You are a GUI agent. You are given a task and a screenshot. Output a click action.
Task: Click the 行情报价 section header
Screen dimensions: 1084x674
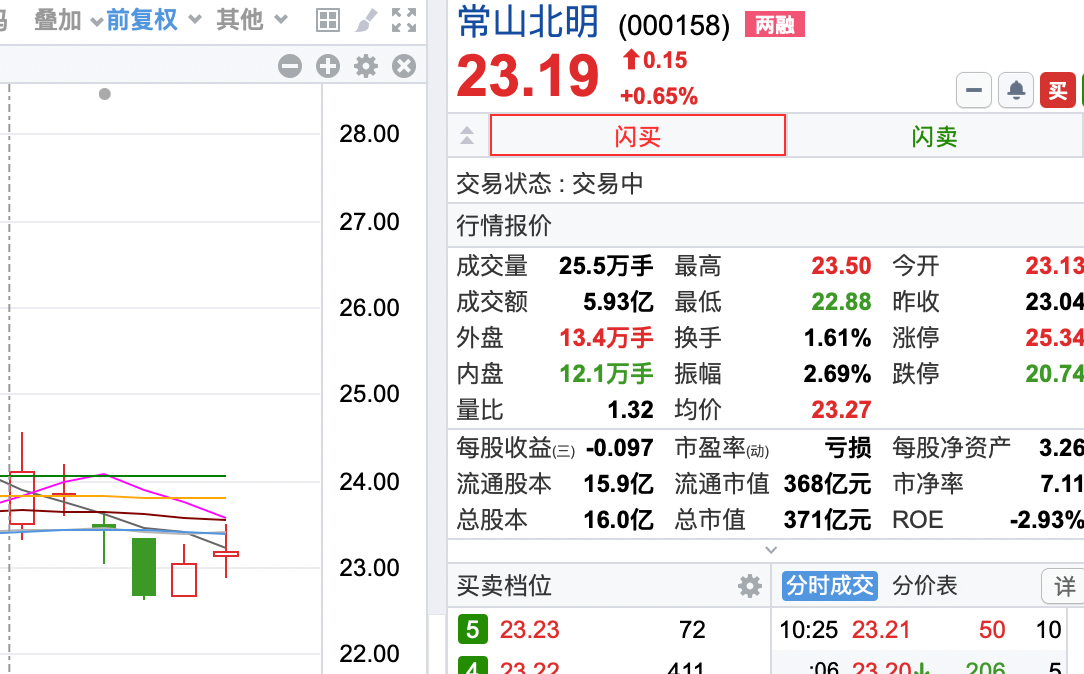(503, 225)
